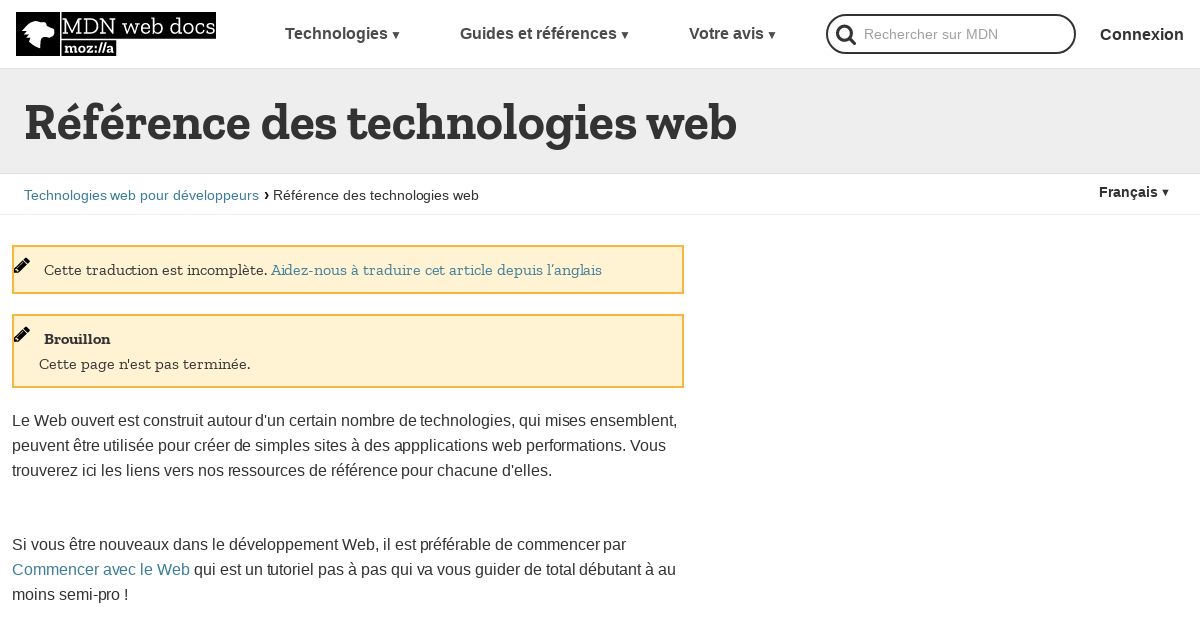Expand the Guides et références menu
The width and height of the screenshot is (1200, 630).
tap(544, 34)
